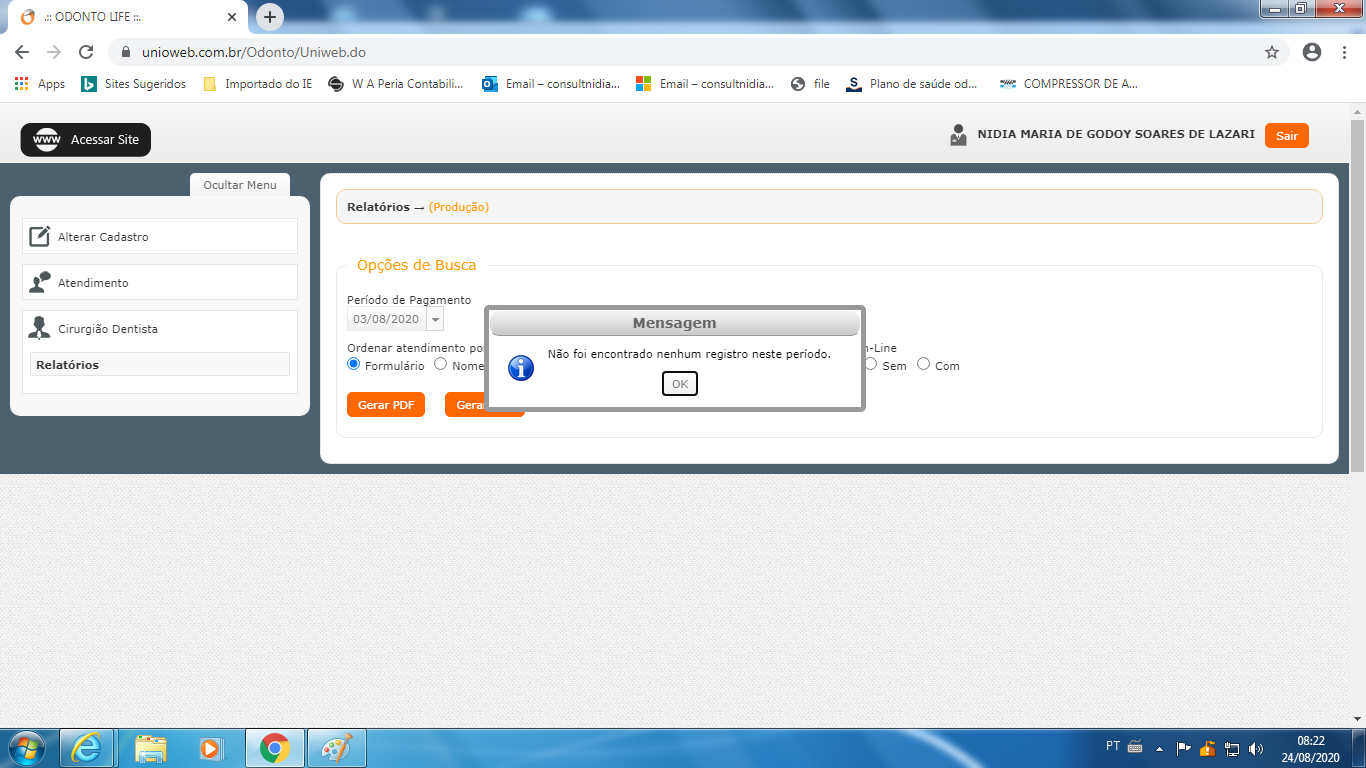This screenshot has height=768, width=1366.
Task: Log out with the Sair button
Action: pos(1286,135)
